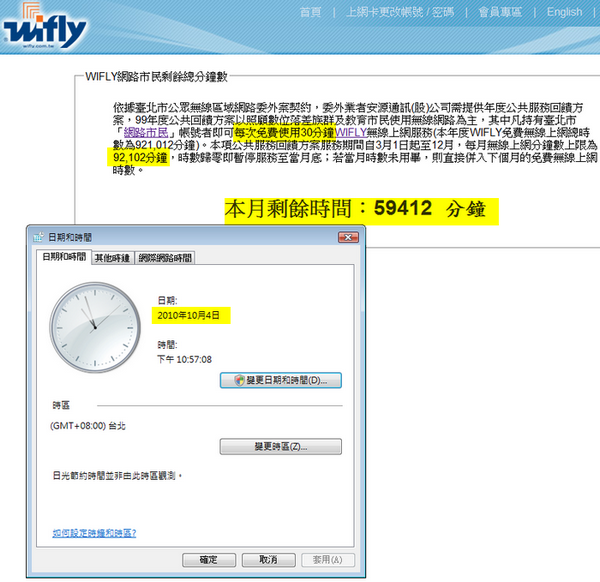Select the timezone text (GMT+08:00) 台北
The height and width of the screenshot is (582, 600).
88,426
